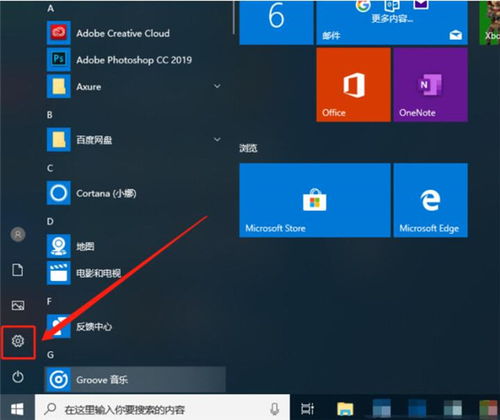This screenshot has height=420, width=500.
Task: Open Documents from the start sidebar
Action: tap(18, 270)
